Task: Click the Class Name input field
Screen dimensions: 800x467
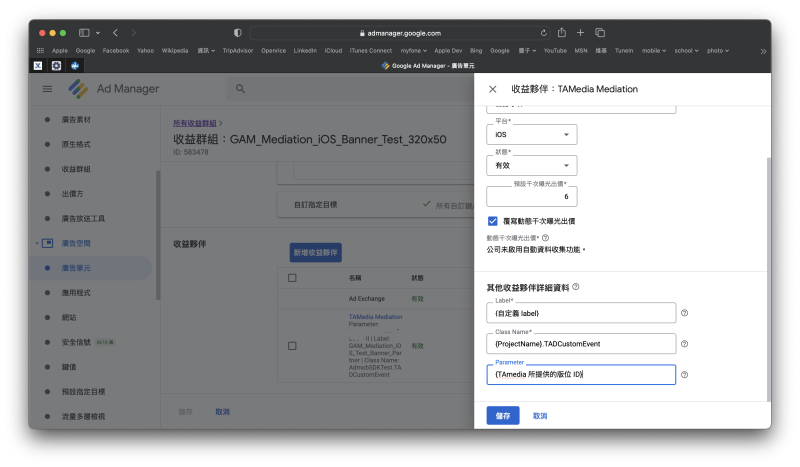Action: click(581, 344)
